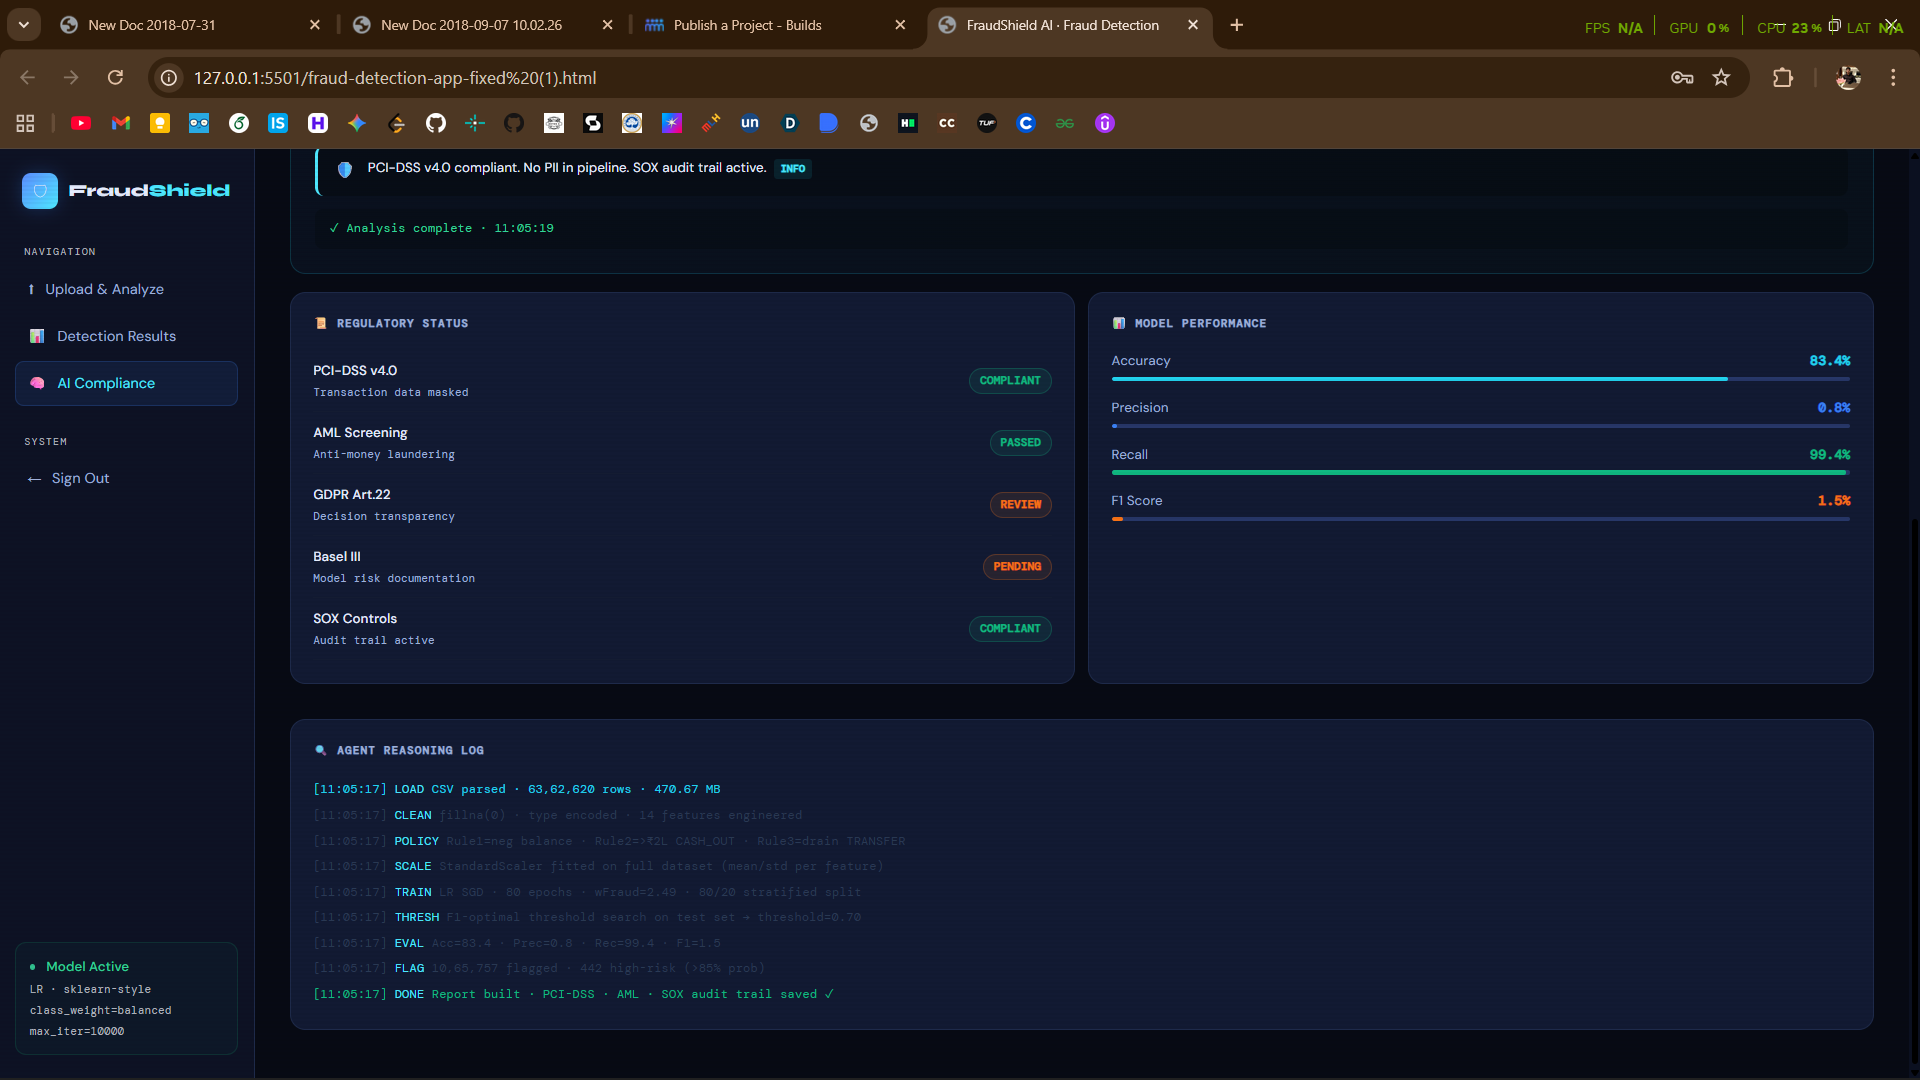
Task: Click the REGULATORY STATUS panel heading
Action: 402,323
